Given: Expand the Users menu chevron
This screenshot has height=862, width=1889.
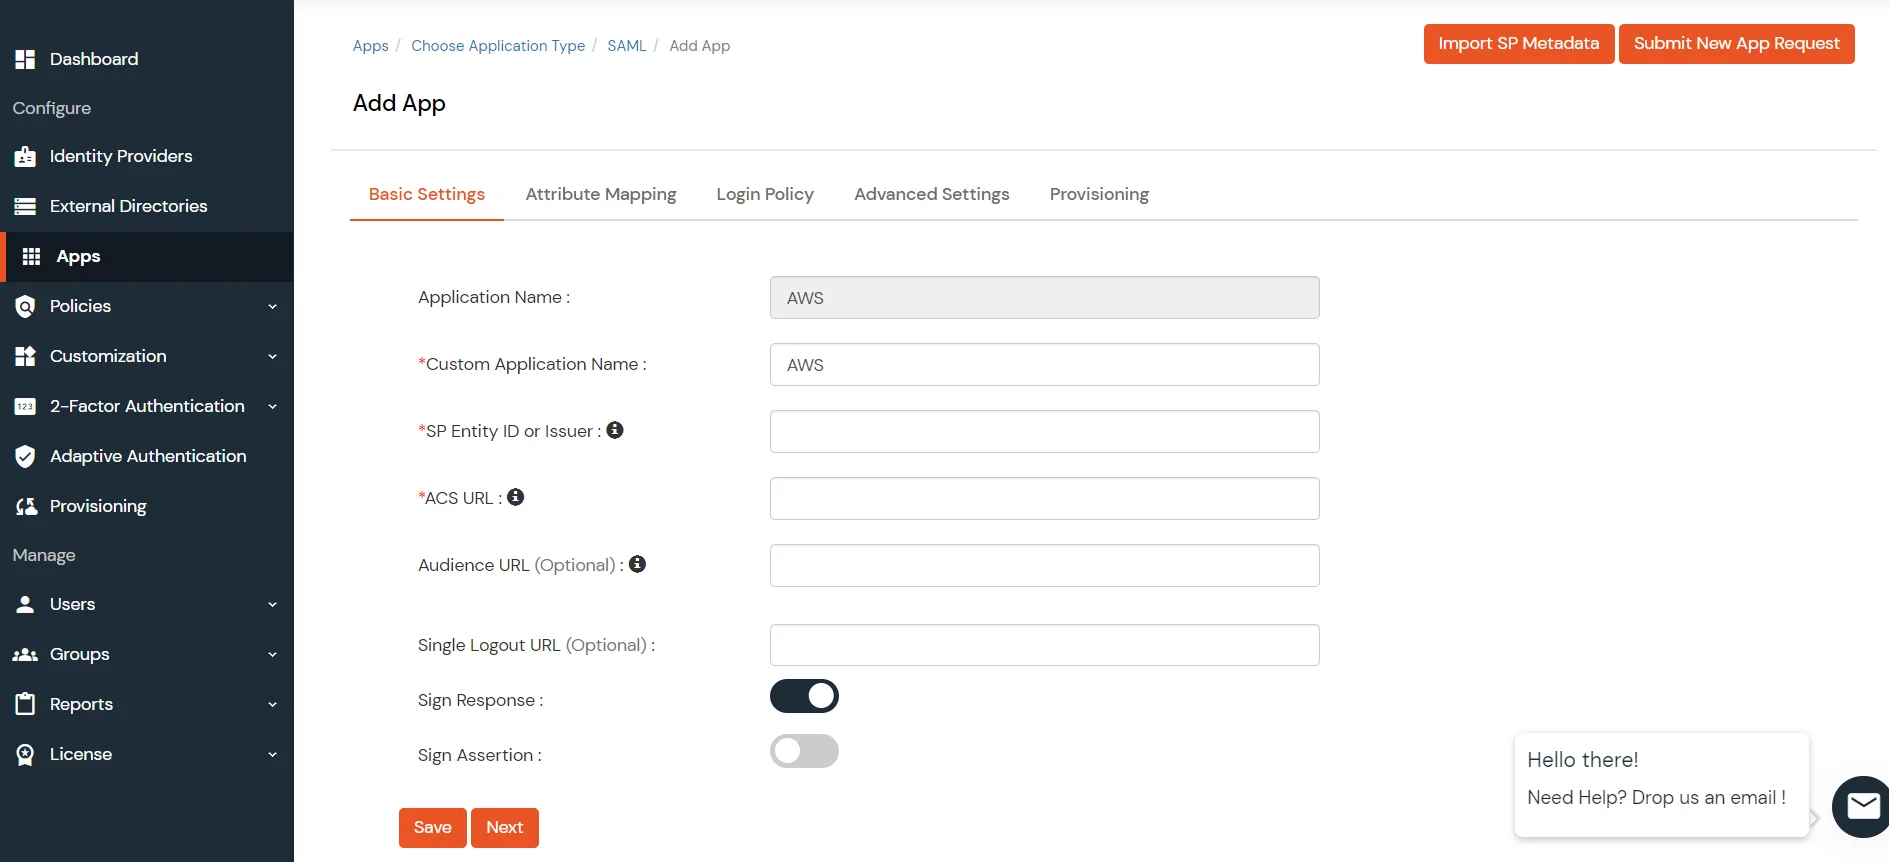Looking at the screenshot, I should [x=272, y=605].
